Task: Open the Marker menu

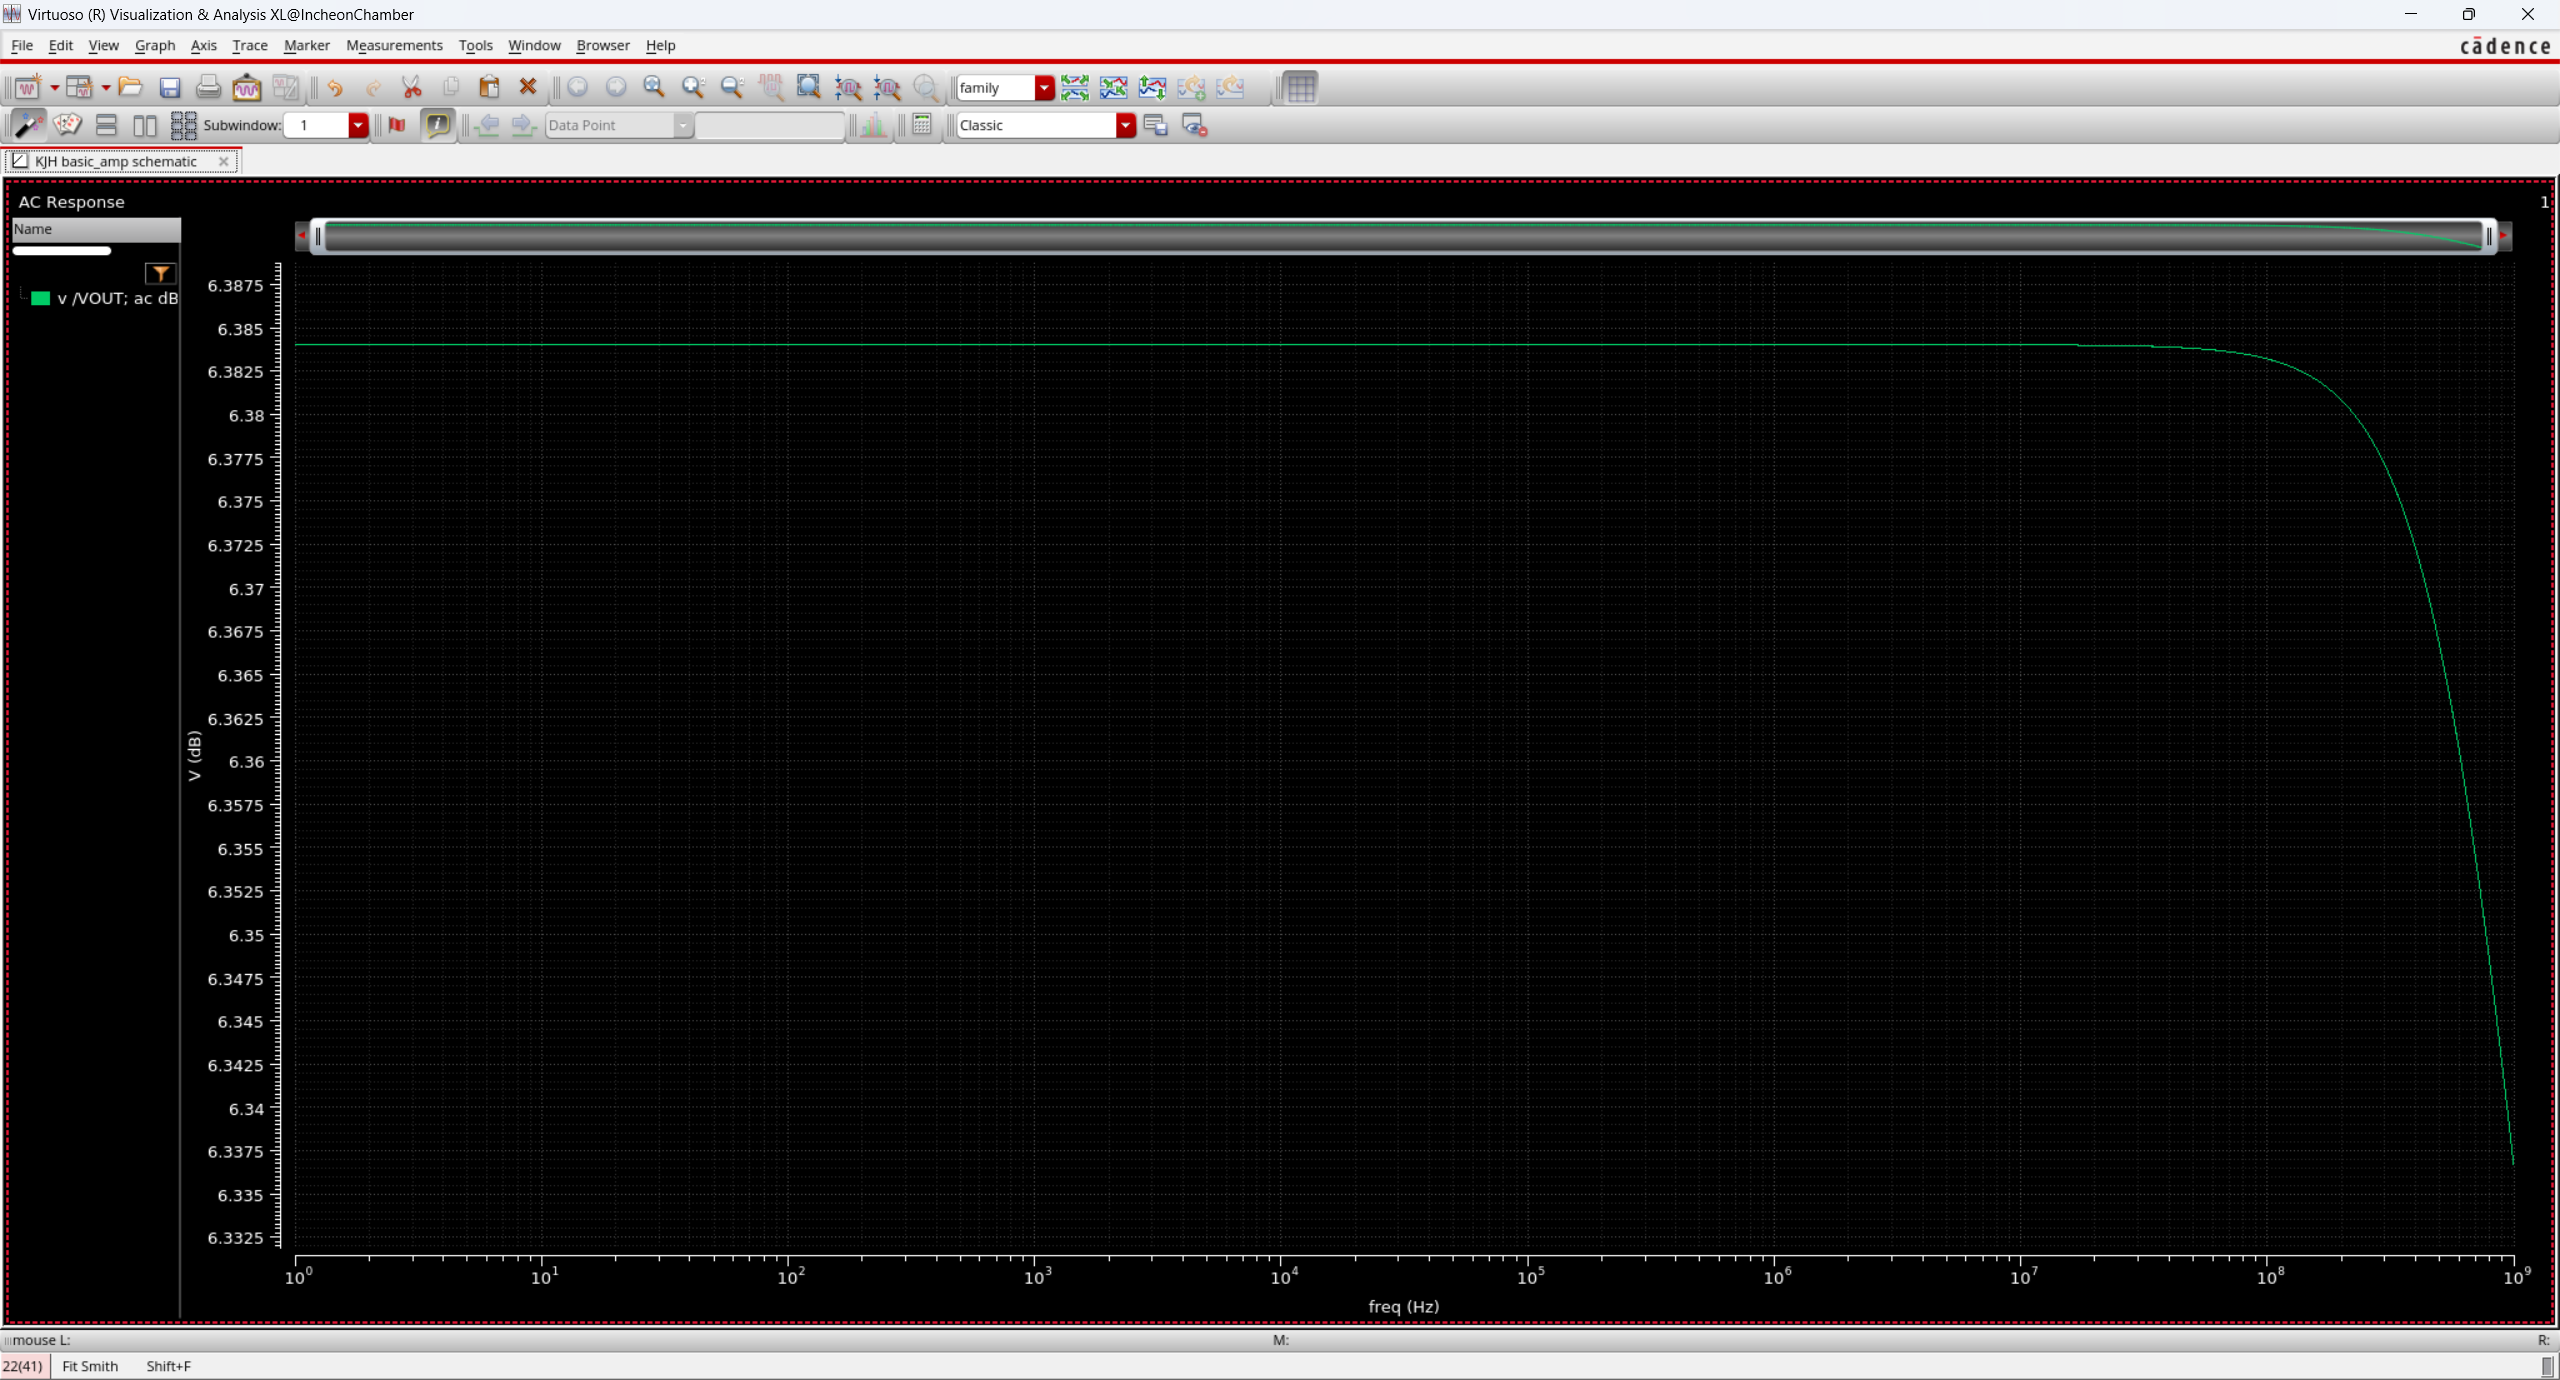Action: pyautogui.click(x=306, y=45)
